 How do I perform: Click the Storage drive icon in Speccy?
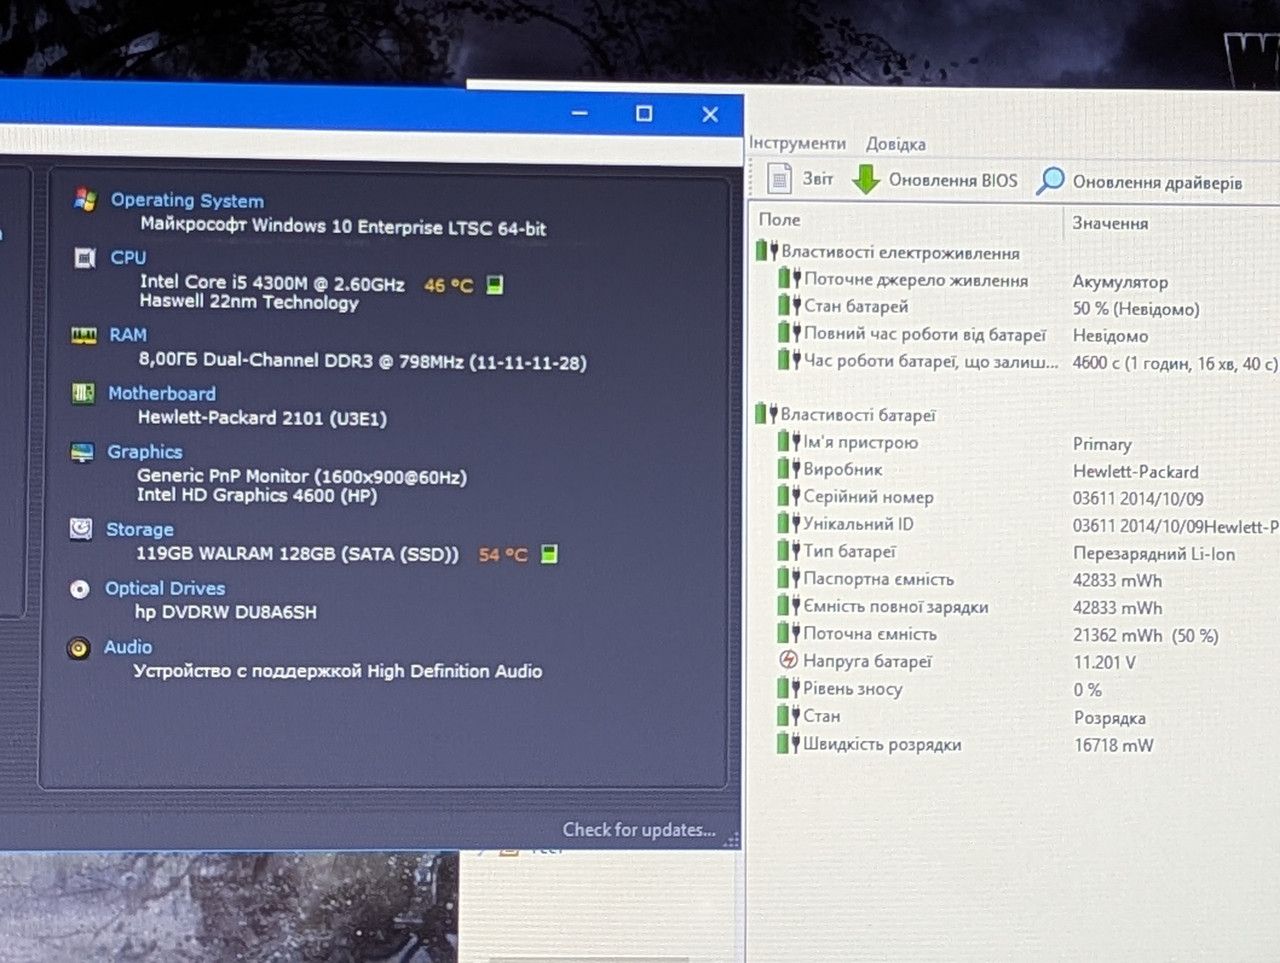point(81,528)
